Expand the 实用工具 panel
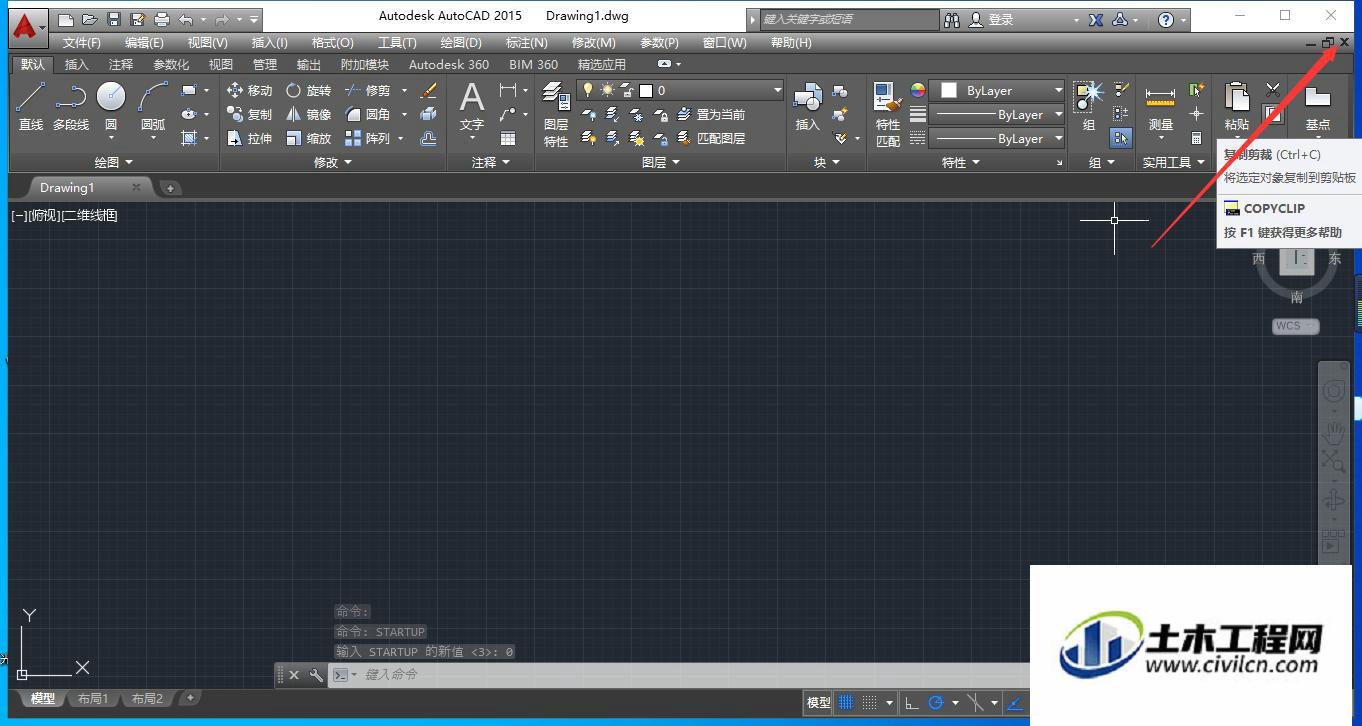1362x726 pixels. click(x=1174, y=162)
